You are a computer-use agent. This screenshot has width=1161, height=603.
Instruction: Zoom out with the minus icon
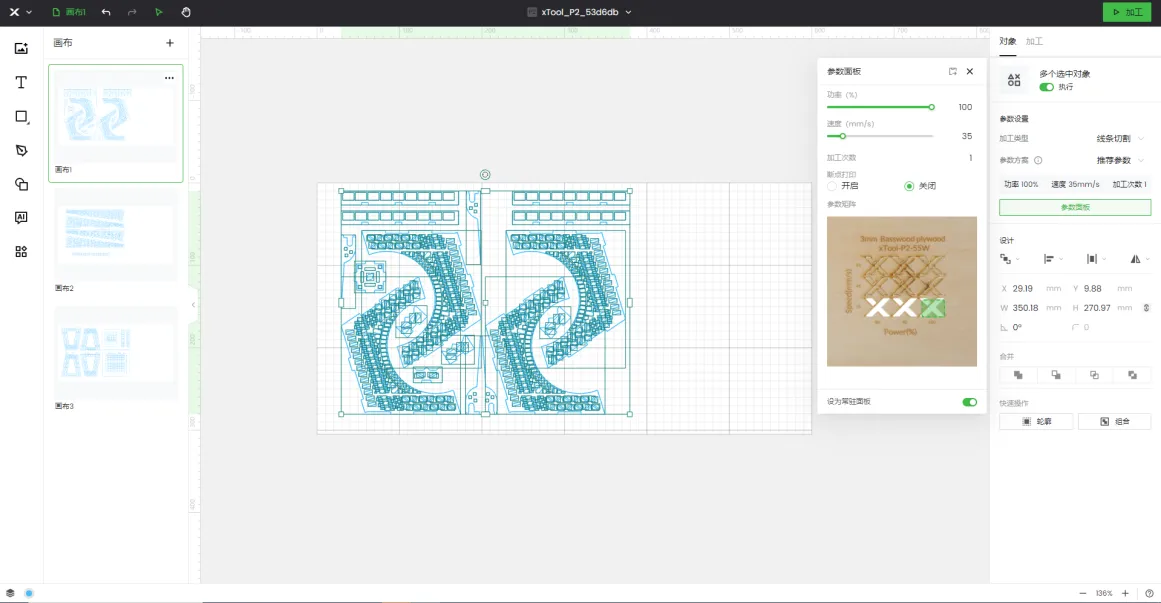click(x=1083, y=593)
